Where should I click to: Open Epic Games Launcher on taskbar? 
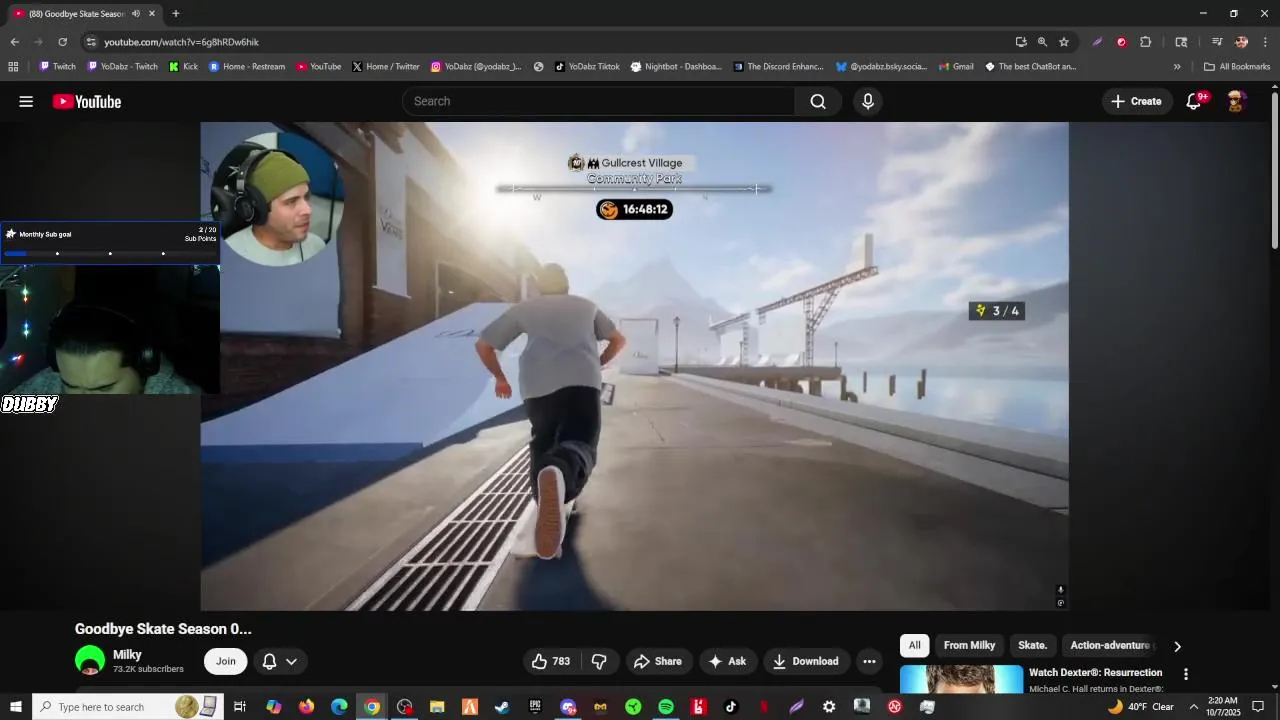click(x=535, y=707)
